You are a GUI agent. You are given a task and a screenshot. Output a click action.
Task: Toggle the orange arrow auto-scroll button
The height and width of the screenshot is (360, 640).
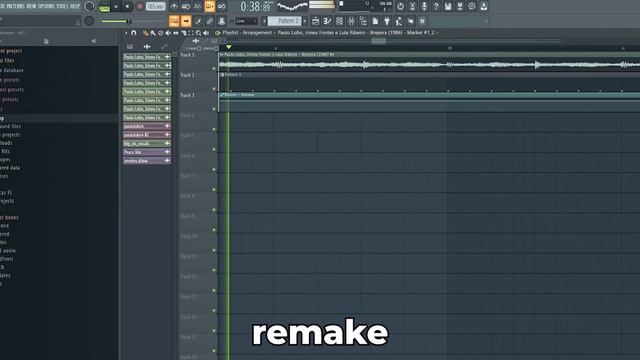click(186, 21)
